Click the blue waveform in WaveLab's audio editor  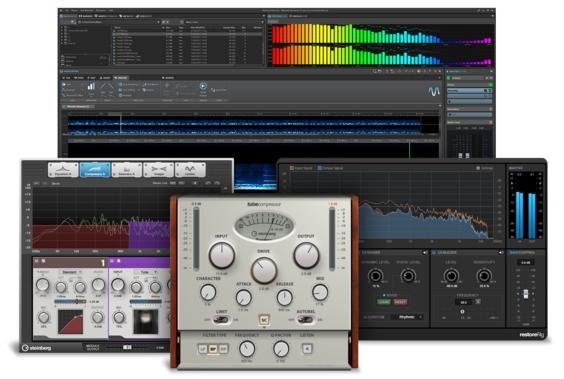(x=244, y=125)
